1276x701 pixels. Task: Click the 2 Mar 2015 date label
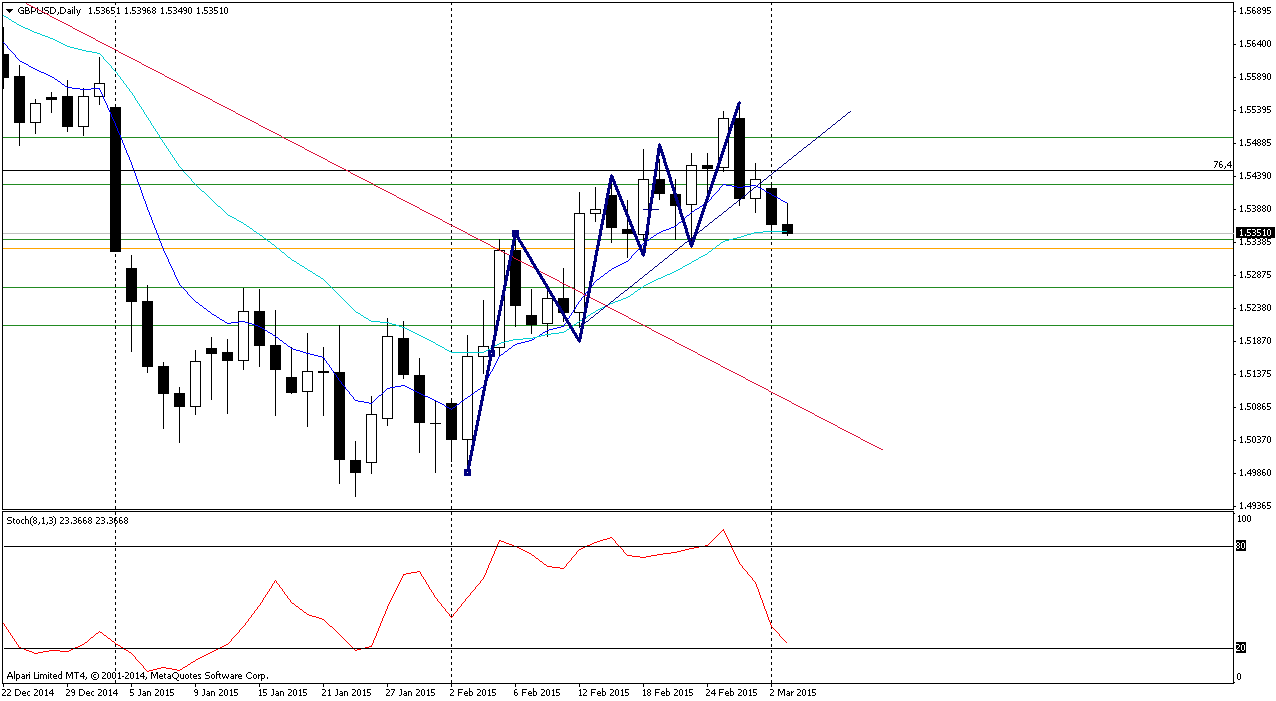(793, 692)
